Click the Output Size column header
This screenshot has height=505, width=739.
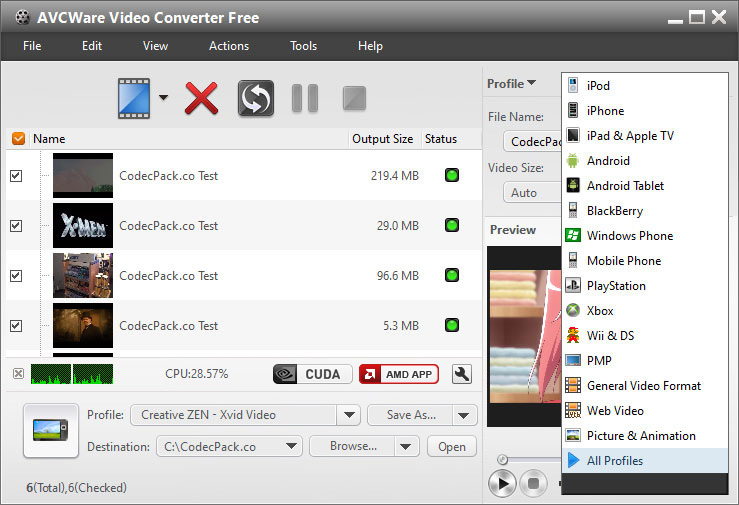point(382,139)
